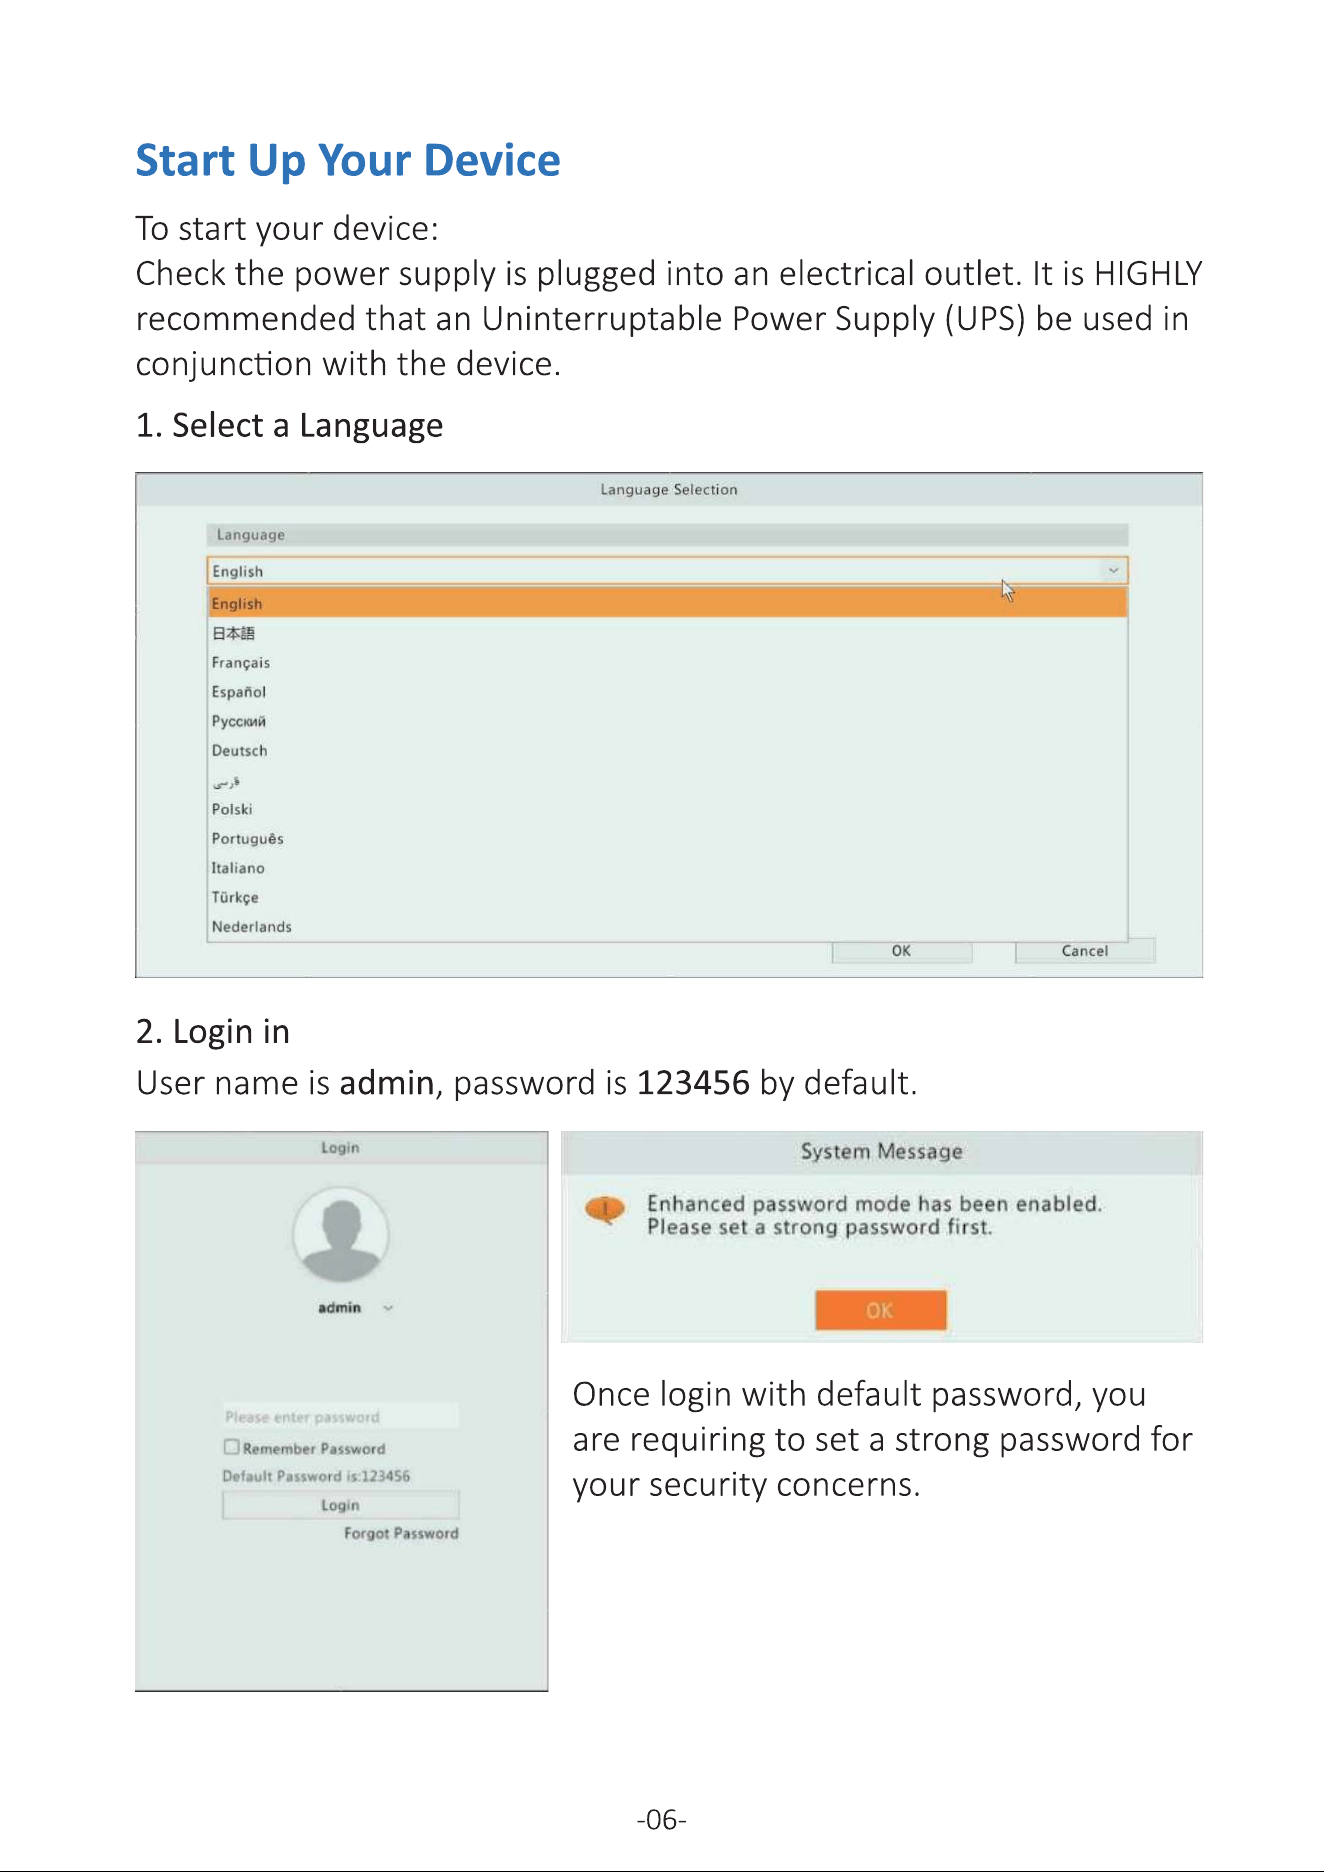Select English from the language list
1324x1872 pixels.
pyautogui.click(x=667, y=603)
